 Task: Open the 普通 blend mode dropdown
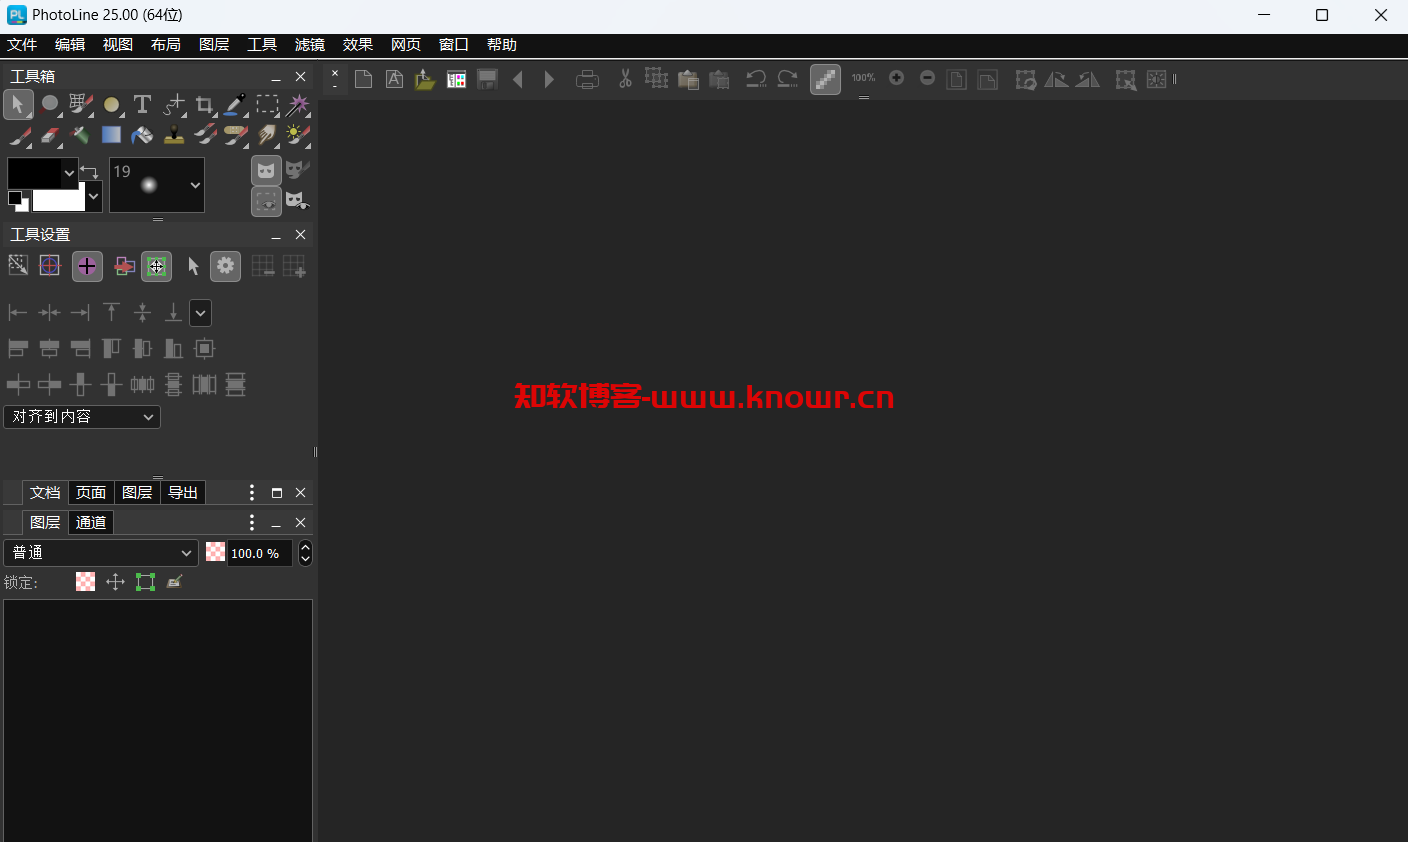pos(101,553)
